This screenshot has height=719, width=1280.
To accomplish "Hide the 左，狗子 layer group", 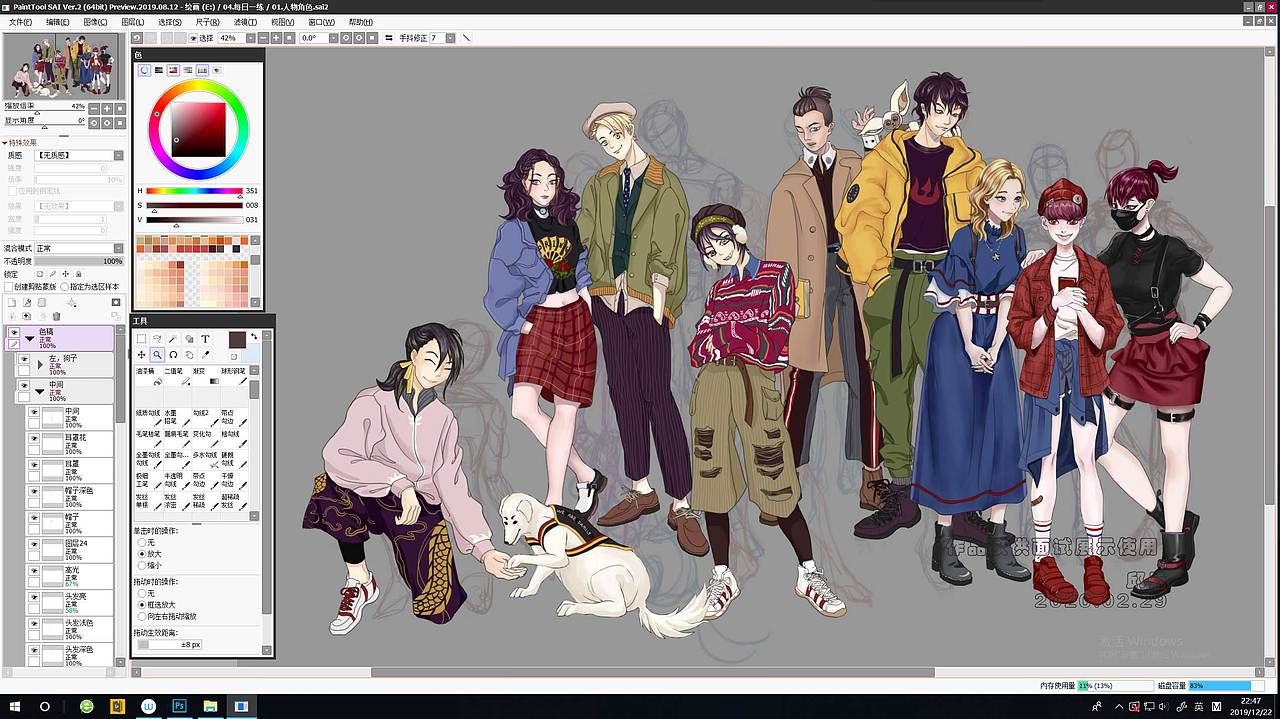I will pos(24,358).
